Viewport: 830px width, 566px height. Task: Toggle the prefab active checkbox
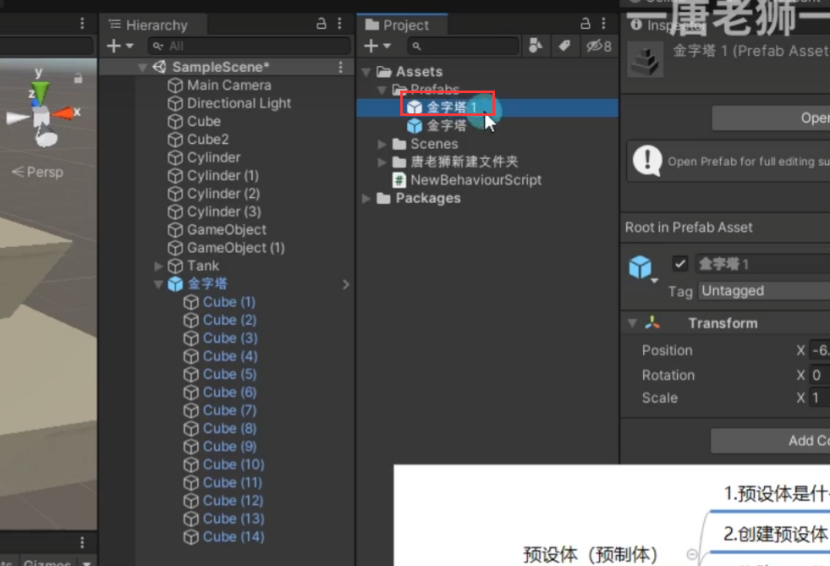click(x=680, y=264)
